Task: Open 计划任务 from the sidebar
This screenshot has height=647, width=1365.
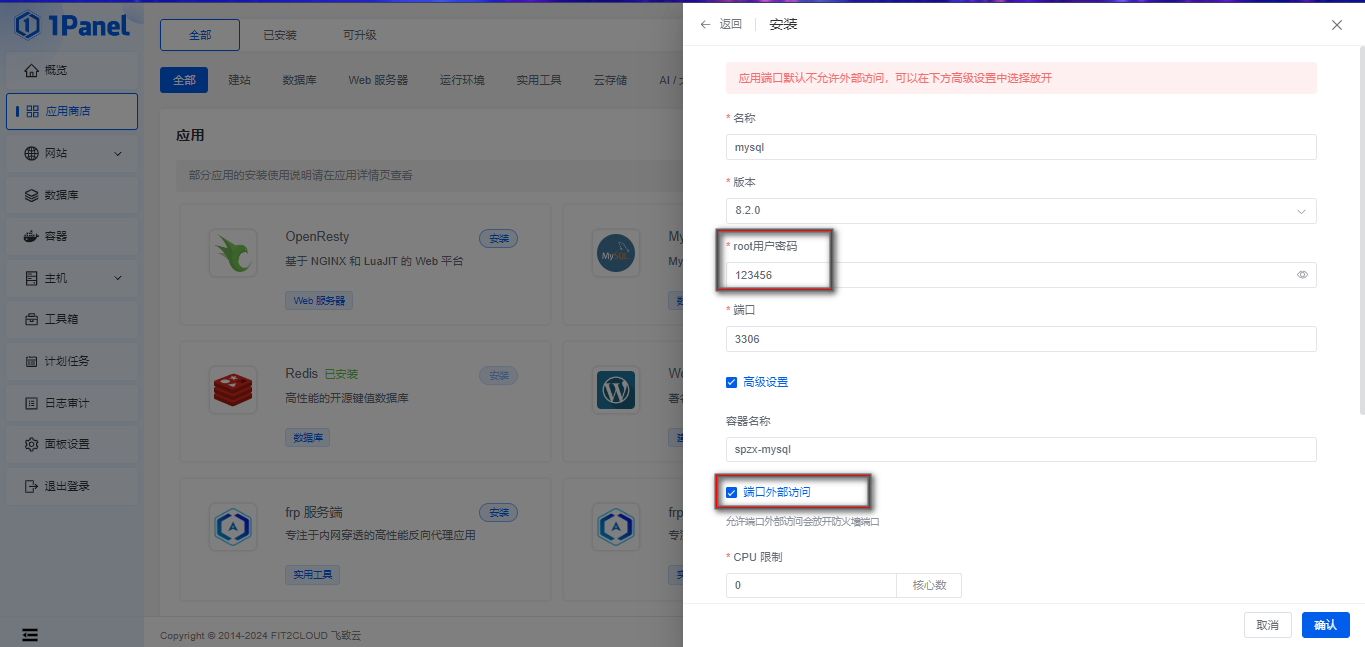Action: 67,361
